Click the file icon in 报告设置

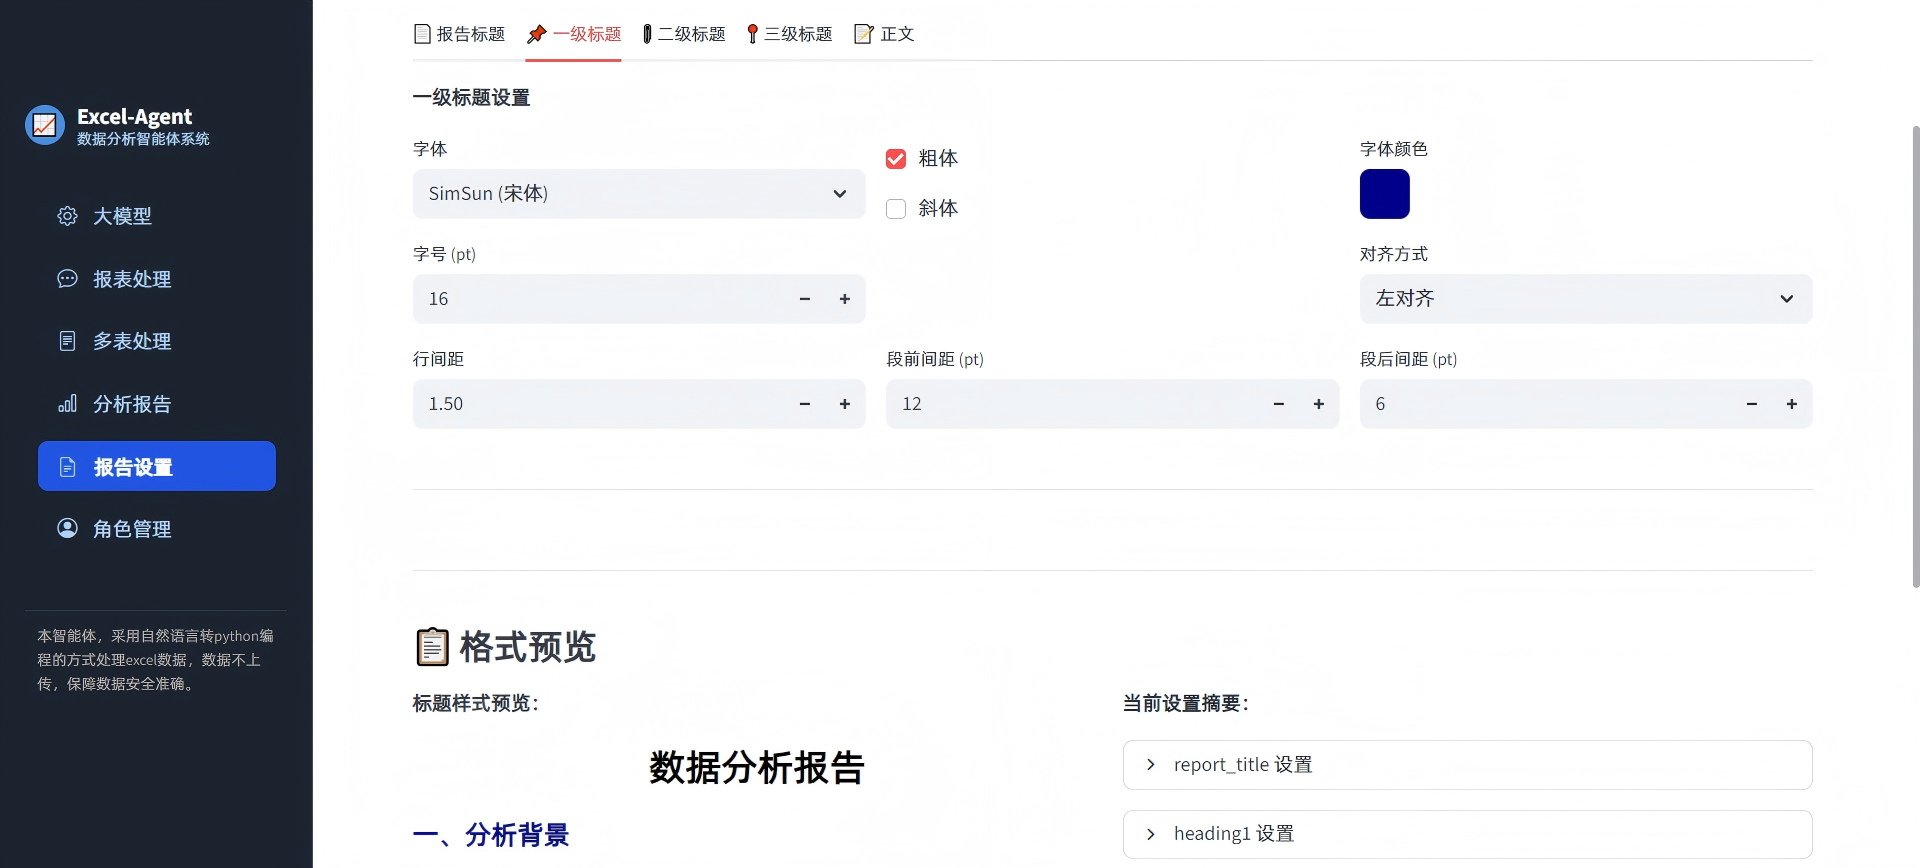click(x=67, y=467)
